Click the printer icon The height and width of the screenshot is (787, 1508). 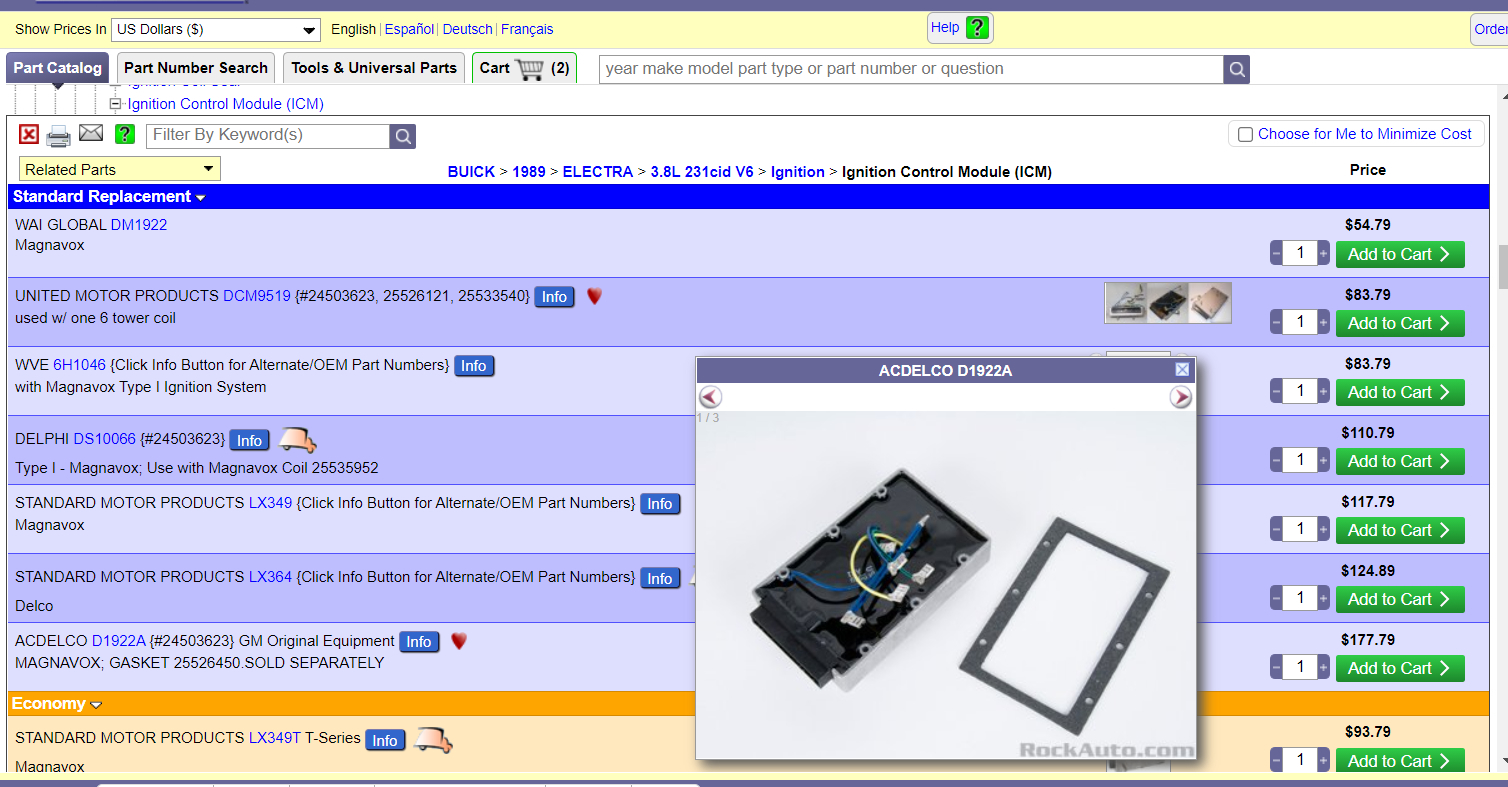[x=59, y=135]
